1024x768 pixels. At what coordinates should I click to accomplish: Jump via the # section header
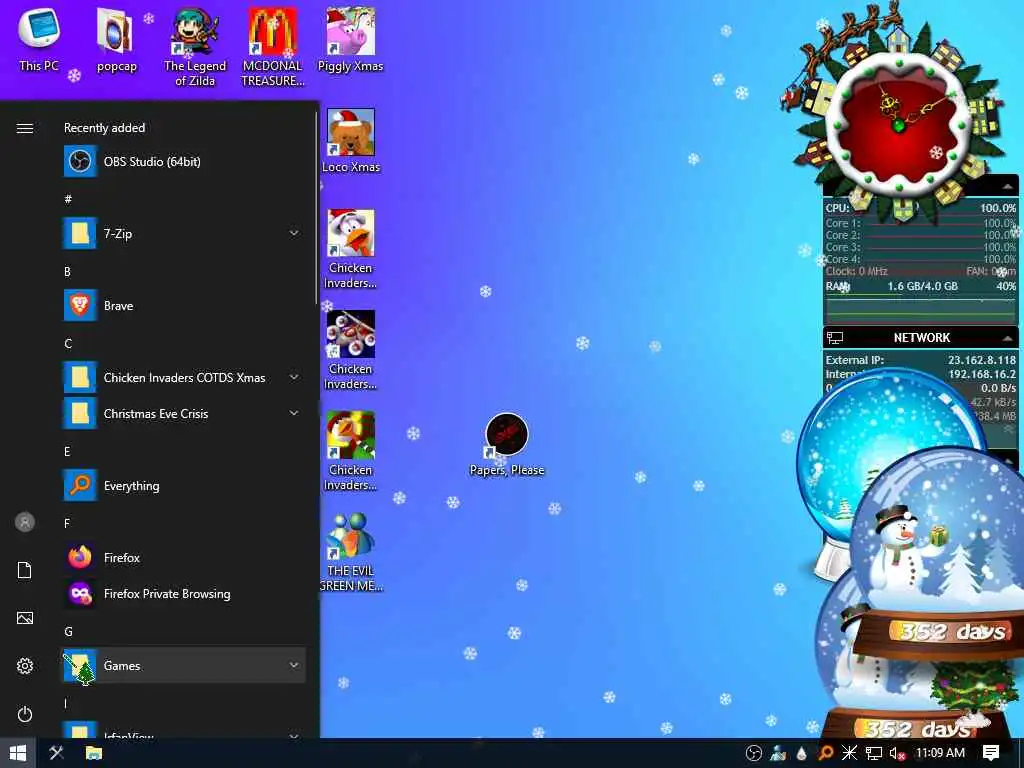point(68,199)
